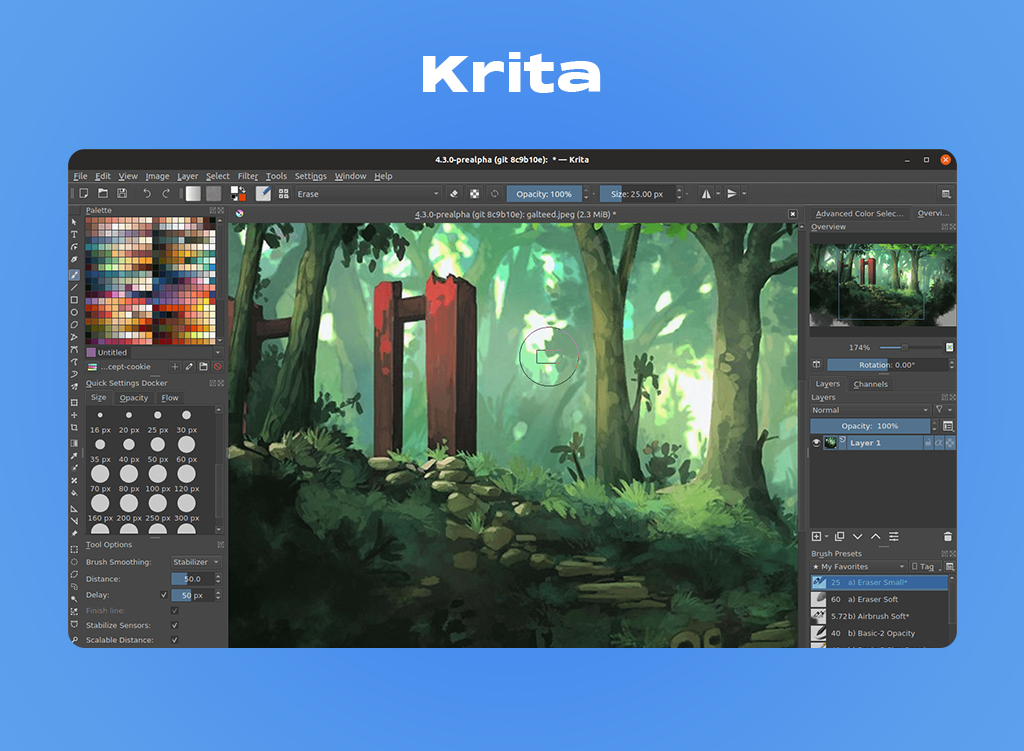Image resolution: width=1024 pixels, height=751 pixels.
Task: Expand the My Favorites brush tag dropdown
Action: click(859, 566)
